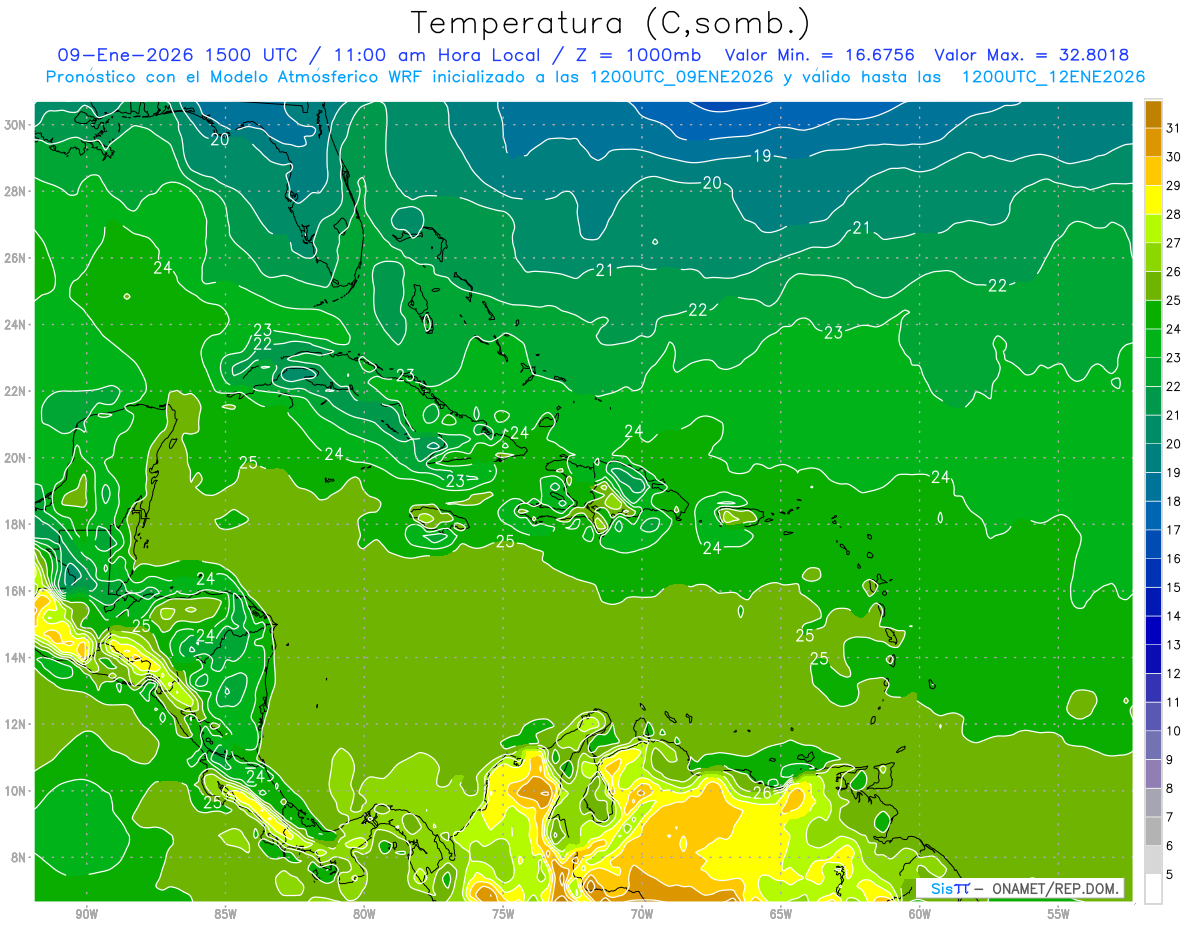Click the legend swatch between 19 and 20
This screenshot has width=1200, height=927.
[x=1153, y=459]
